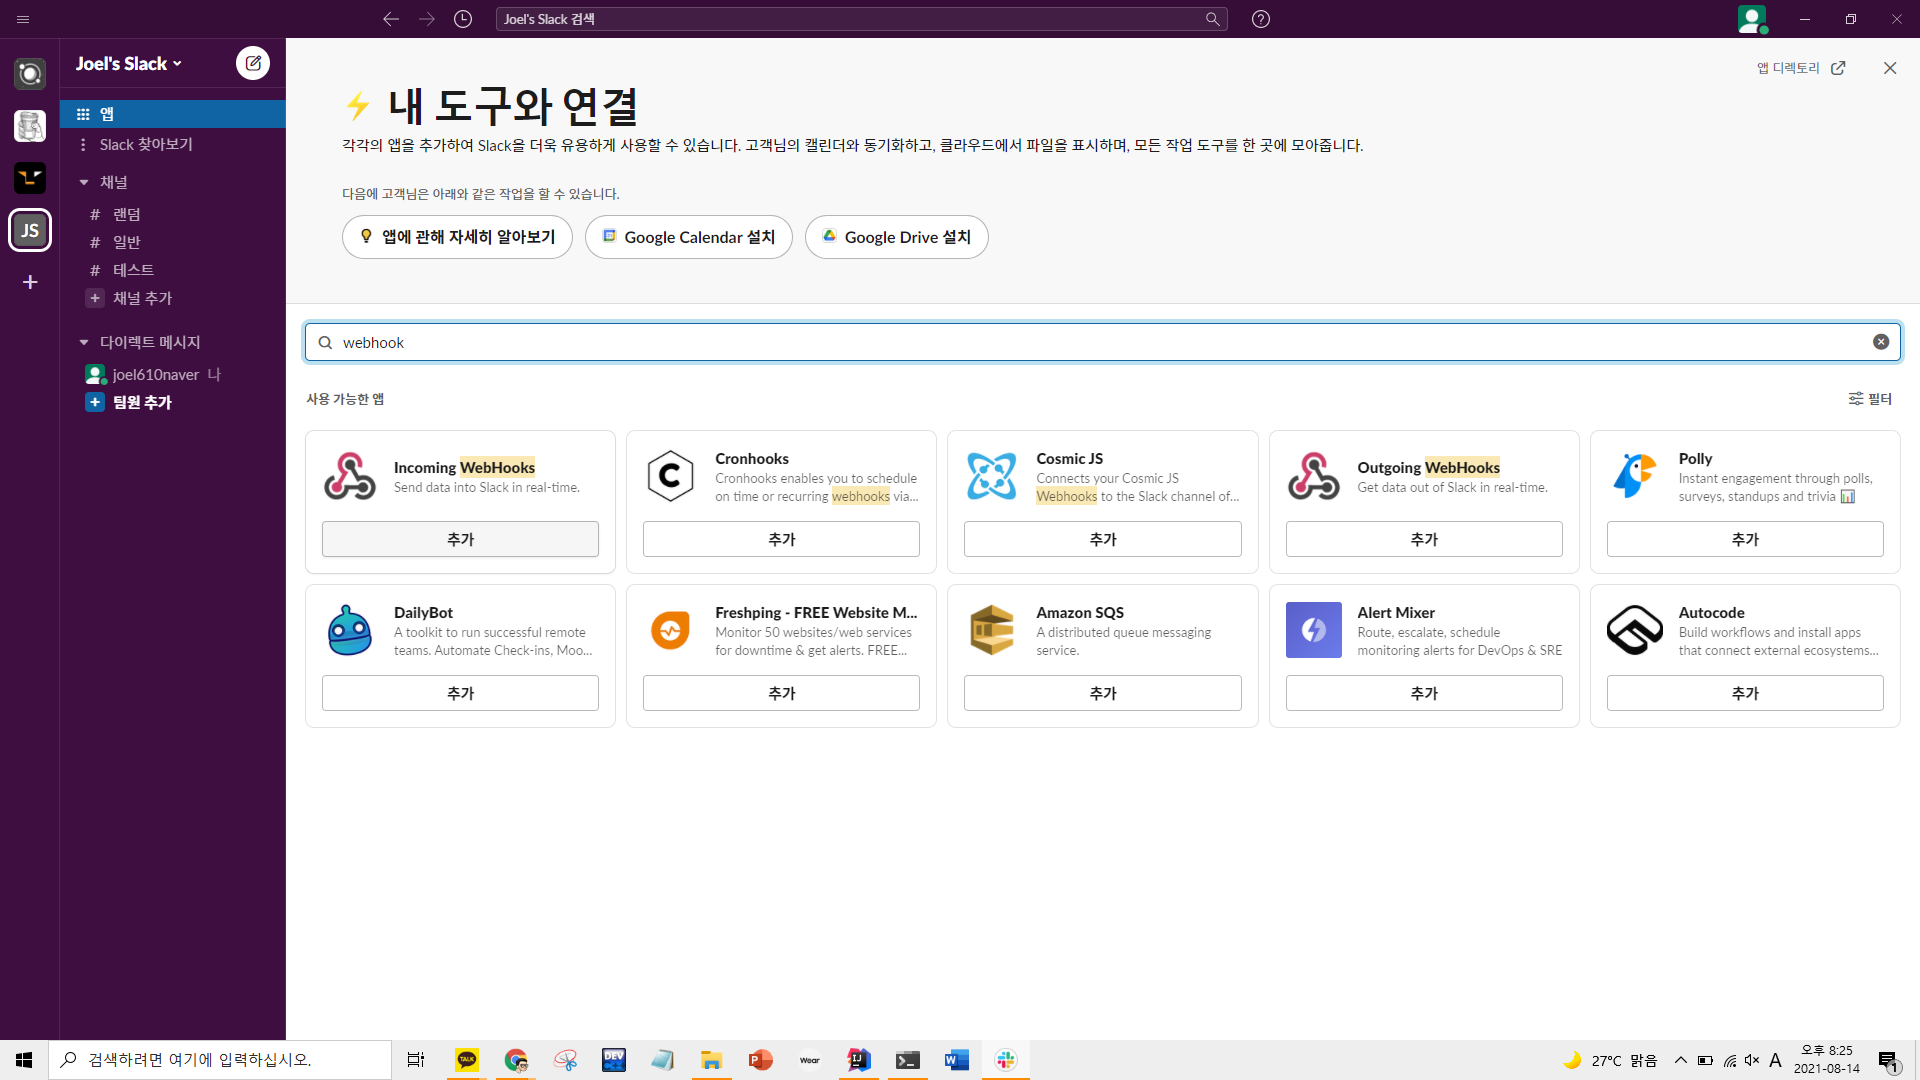
Task: Click the compose new message icon
Action: [253, 63]
